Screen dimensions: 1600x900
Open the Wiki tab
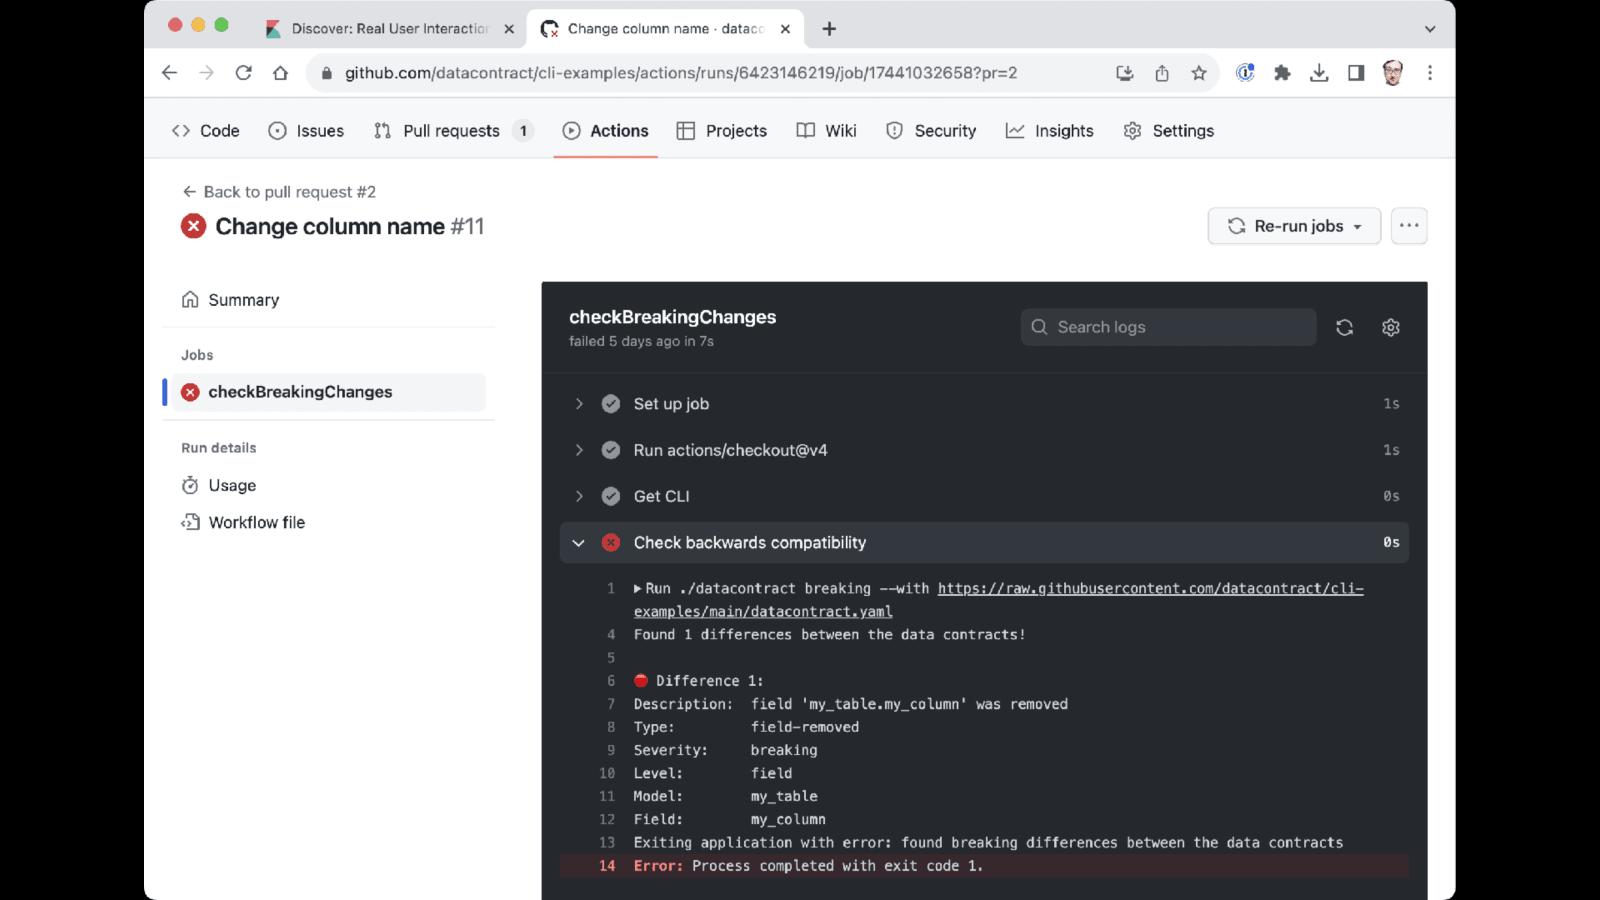826,131
